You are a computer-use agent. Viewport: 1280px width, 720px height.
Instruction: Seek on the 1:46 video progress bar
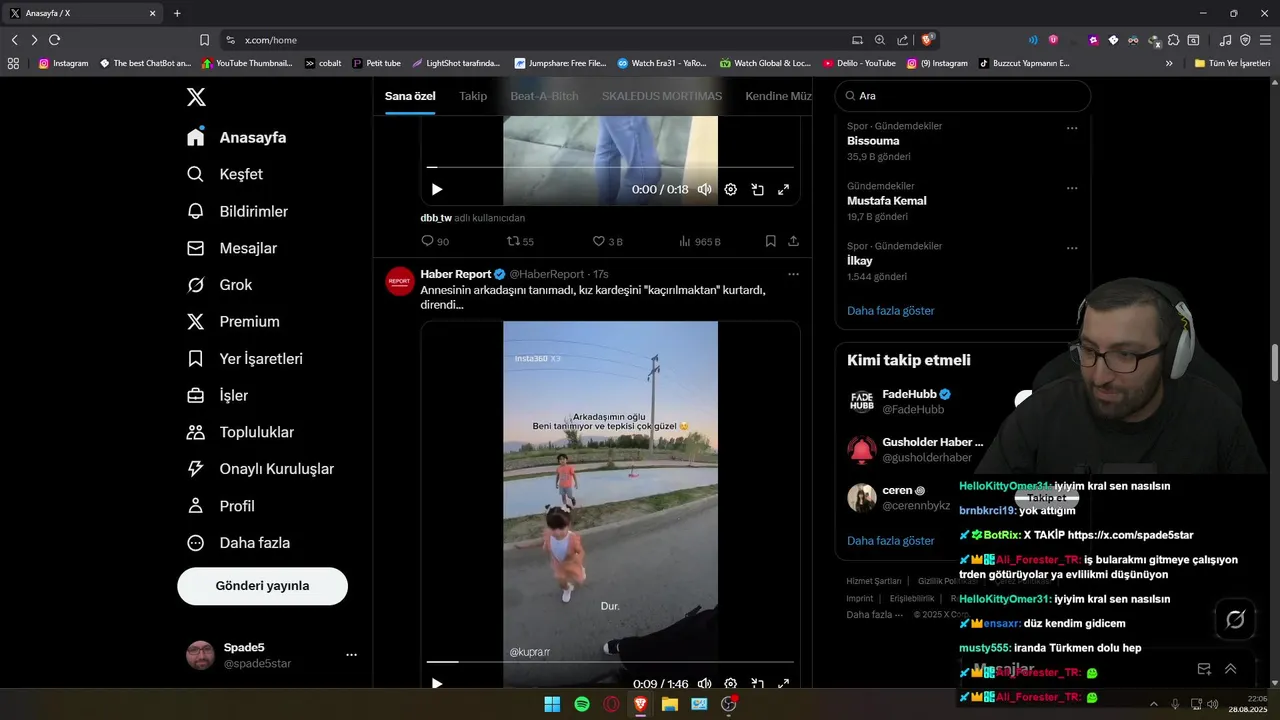coord(610,661)
